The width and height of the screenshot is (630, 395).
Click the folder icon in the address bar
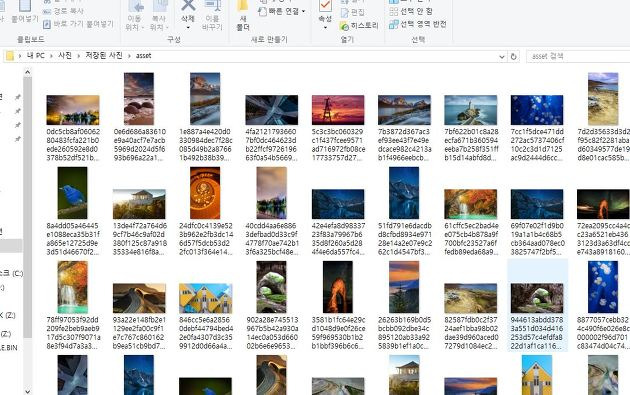click(x=10, y=56)
